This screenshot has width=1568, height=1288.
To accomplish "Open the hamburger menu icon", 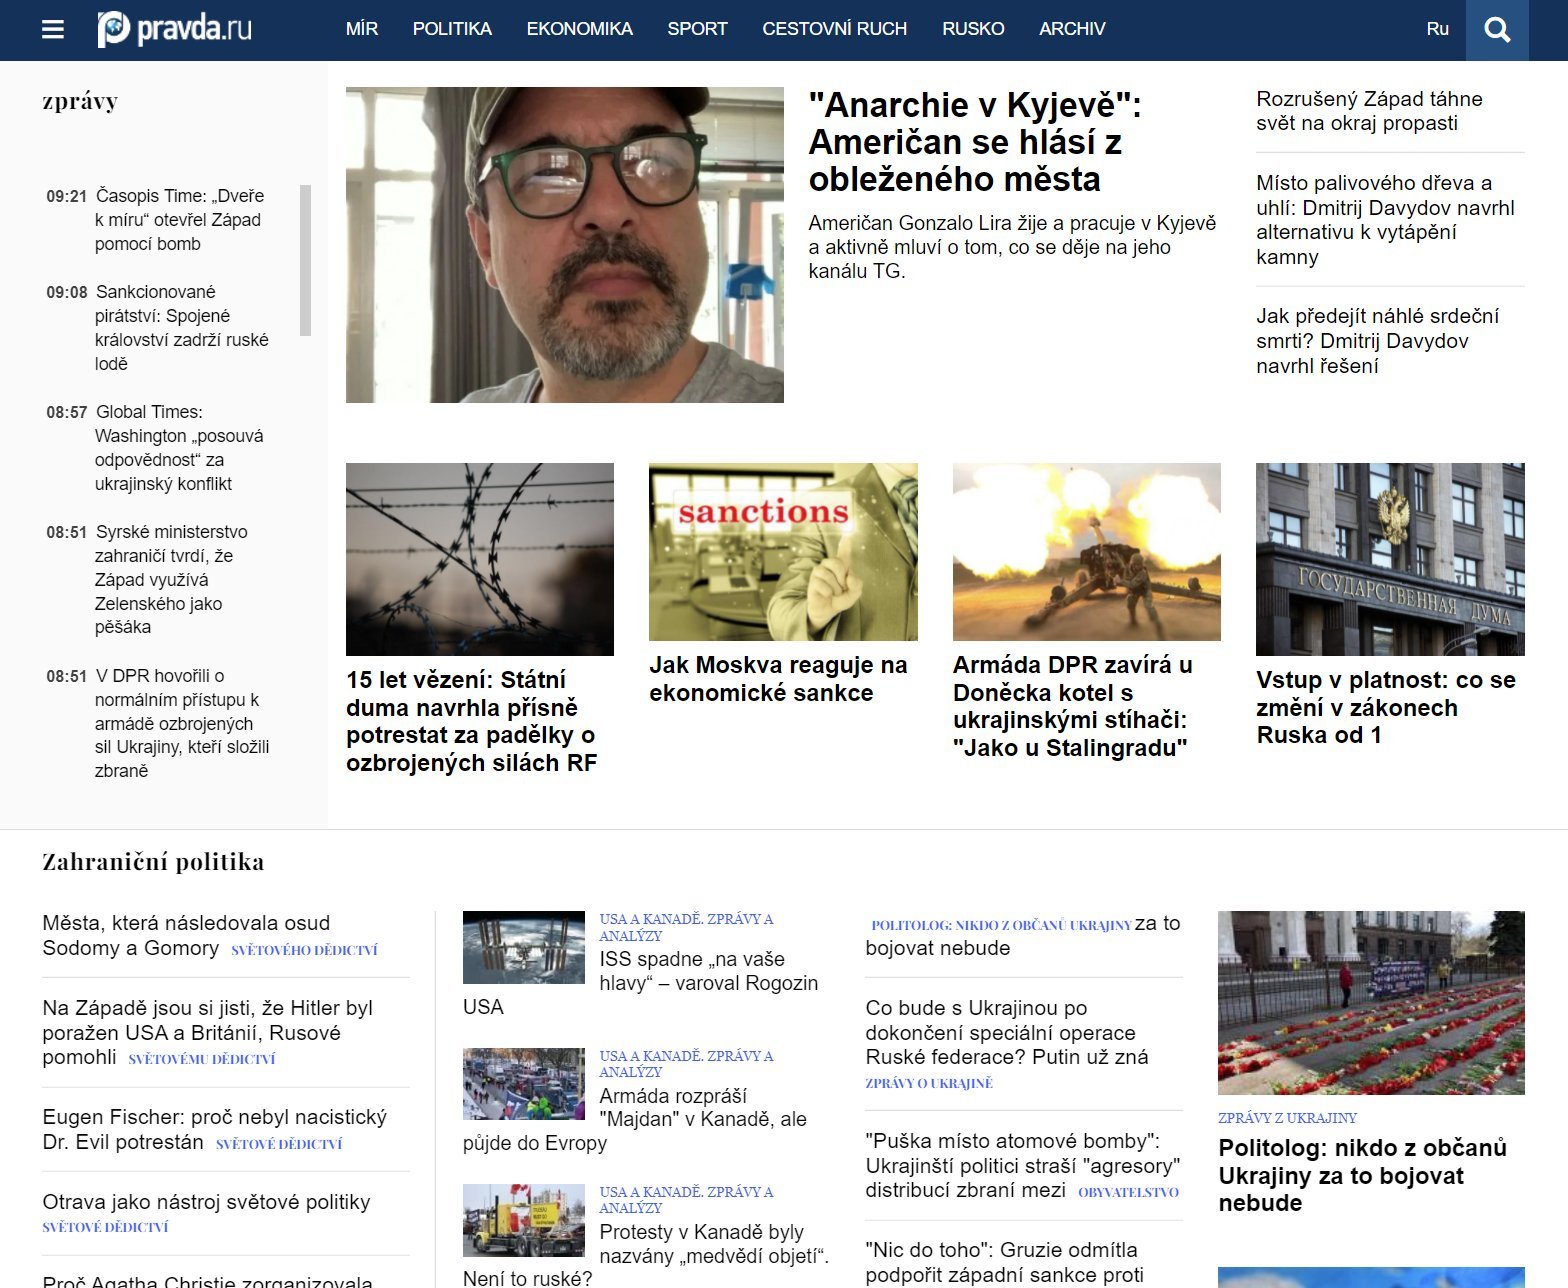I will point(53,30).
